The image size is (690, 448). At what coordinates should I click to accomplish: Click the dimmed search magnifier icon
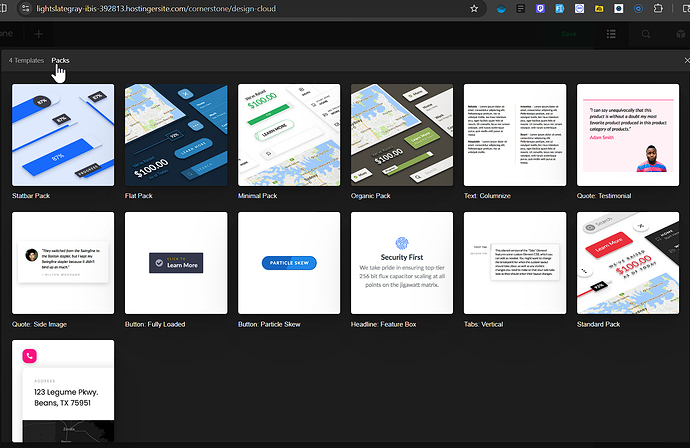(646, 33)
